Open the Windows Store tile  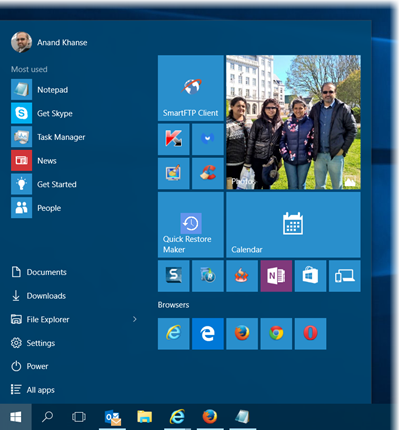pos(310,276)
